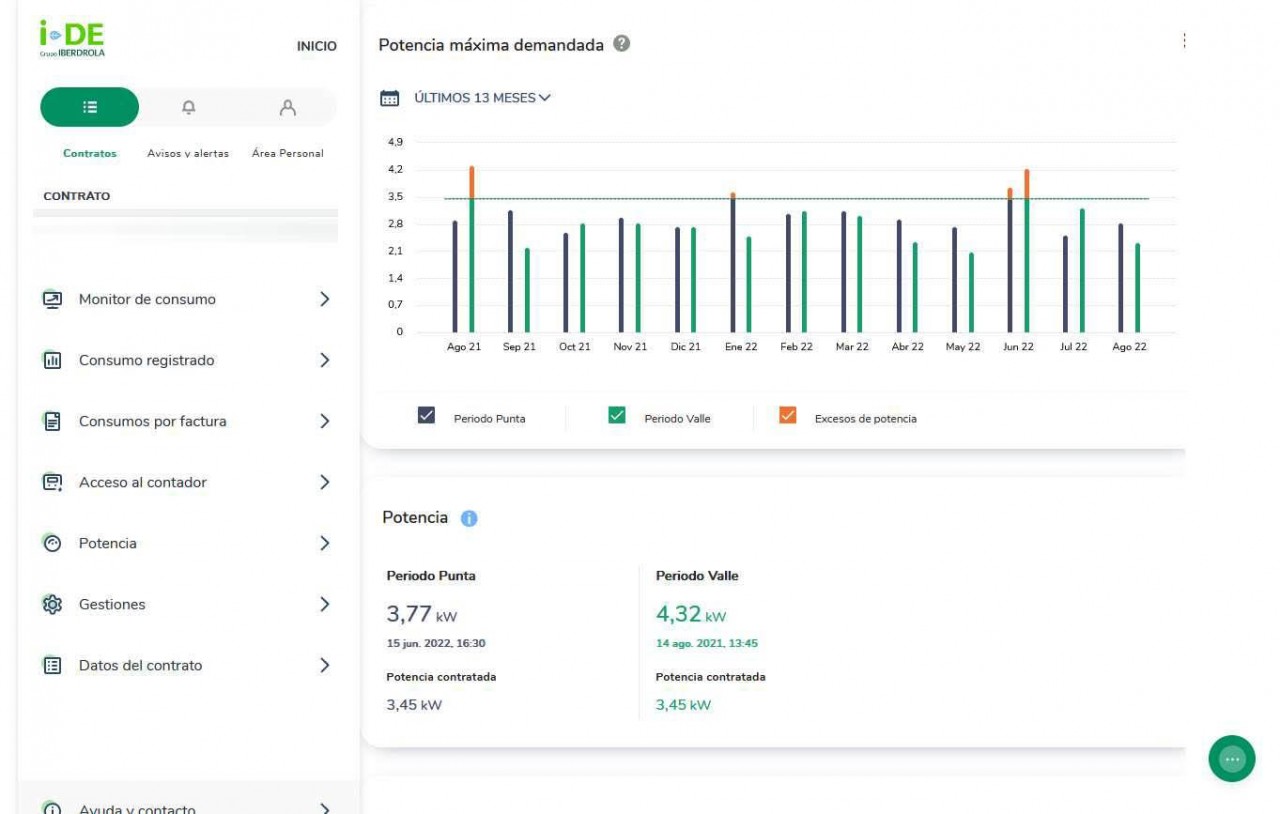Disable the Excesos de potencia checkbox

coord(788,417)
